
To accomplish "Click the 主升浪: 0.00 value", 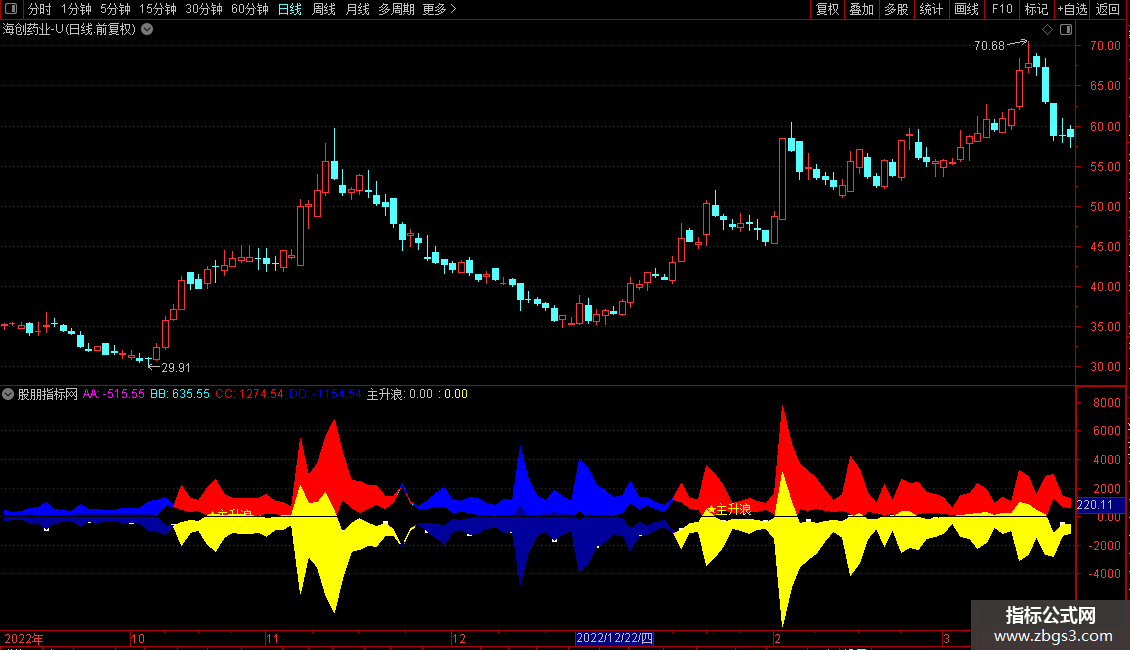I will tap(400, 394).
